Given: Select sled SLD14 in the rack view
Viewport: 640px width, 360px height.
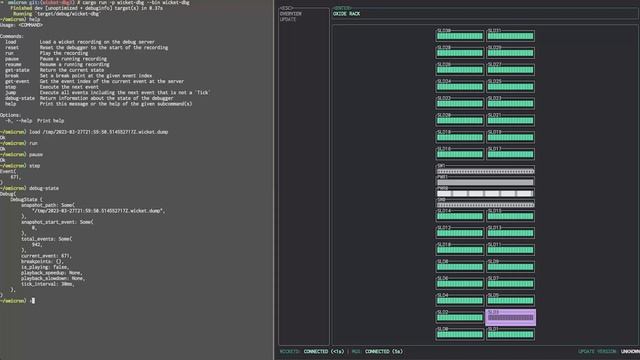Looking at the screenshot, I should point(460,216).
